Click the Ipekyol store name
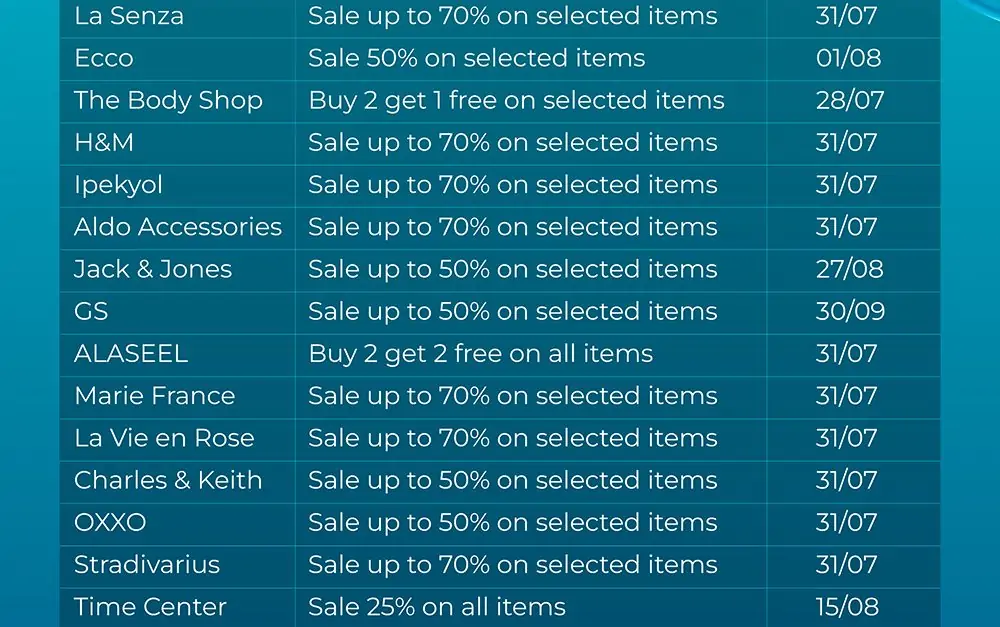 click(x=118, y=185)
